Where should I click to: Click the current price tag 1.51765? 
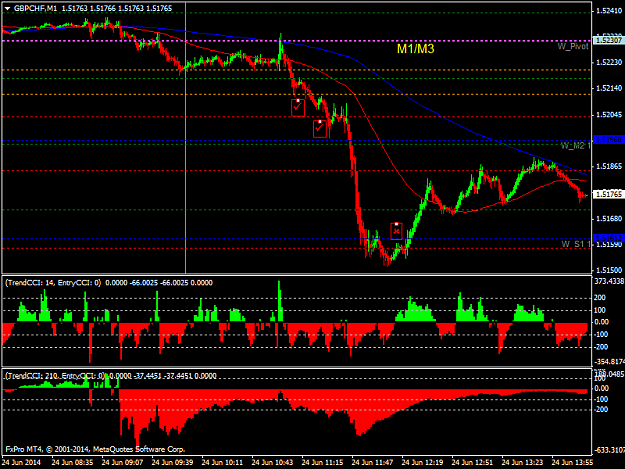(608, 194)
